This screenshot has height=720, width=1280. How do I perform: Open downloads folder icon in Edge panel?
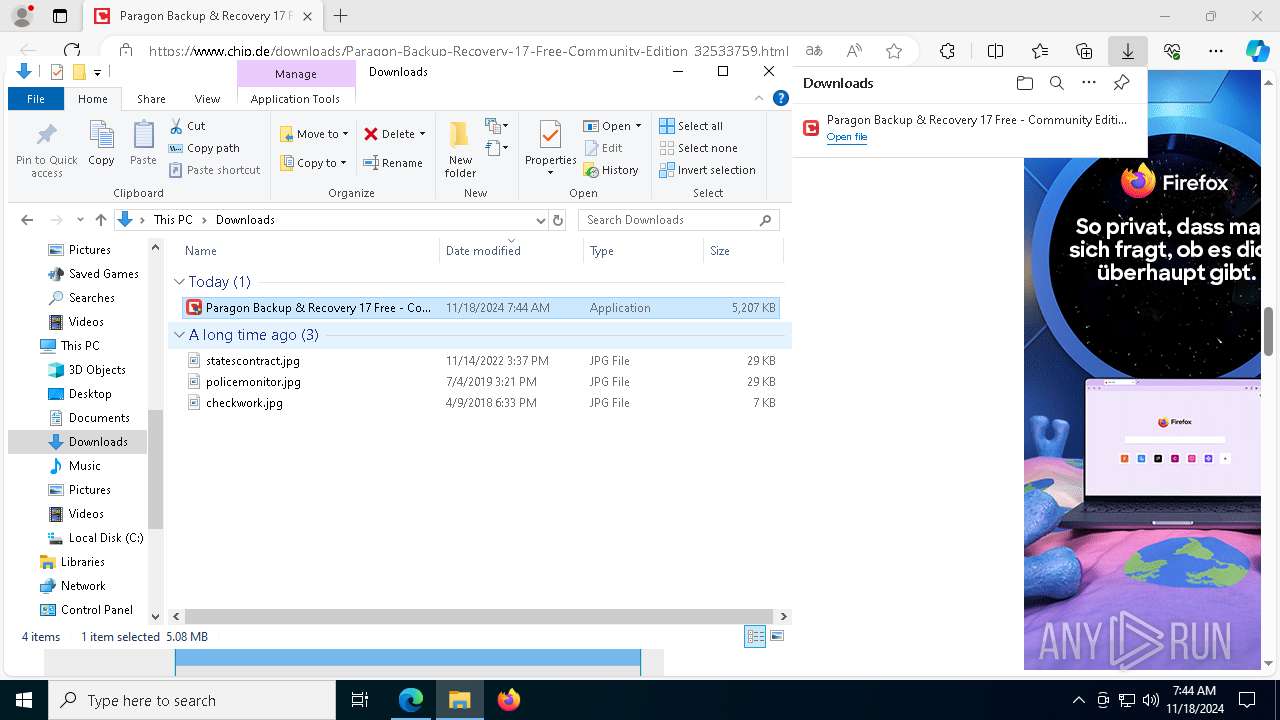[x=1024, y=83]
